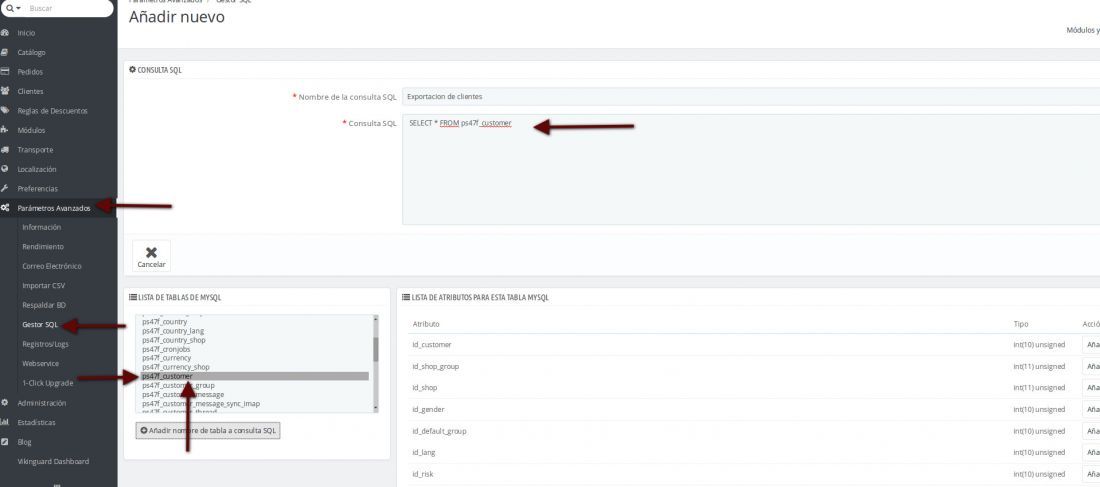This screenshot has width=1100, height=487.
Task: Click the Transporte truck icon
Action: point(5,149)
